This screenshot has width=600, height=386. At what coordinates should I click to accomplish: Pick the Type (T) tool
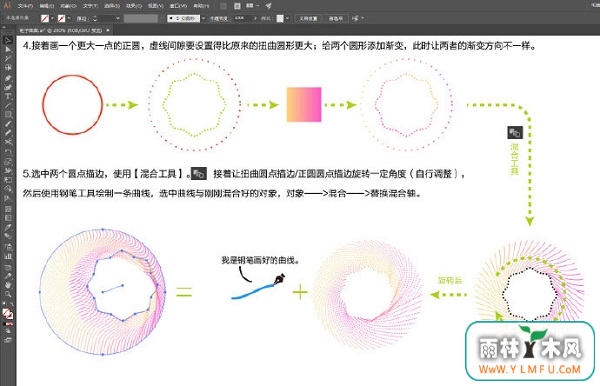pyautogui.click(x=8, y=96)
